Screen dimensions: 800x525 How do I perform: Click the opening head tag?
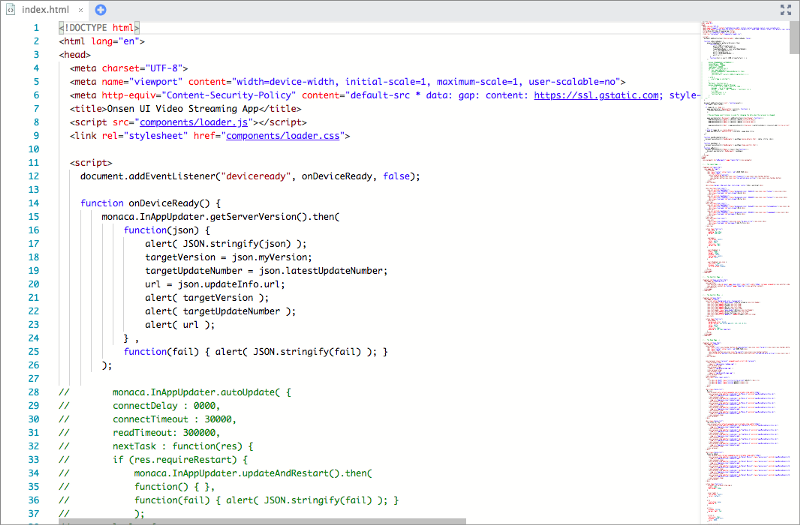coord(74,55)
